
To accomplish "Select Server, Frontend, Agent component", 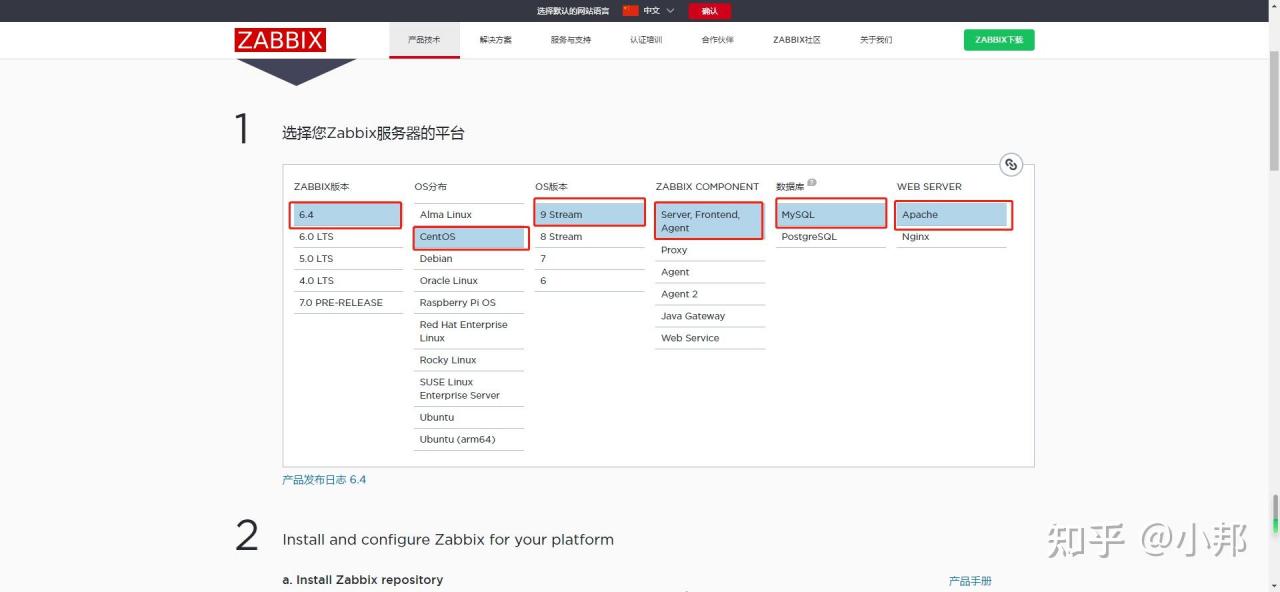I will [x=709, y=221].
